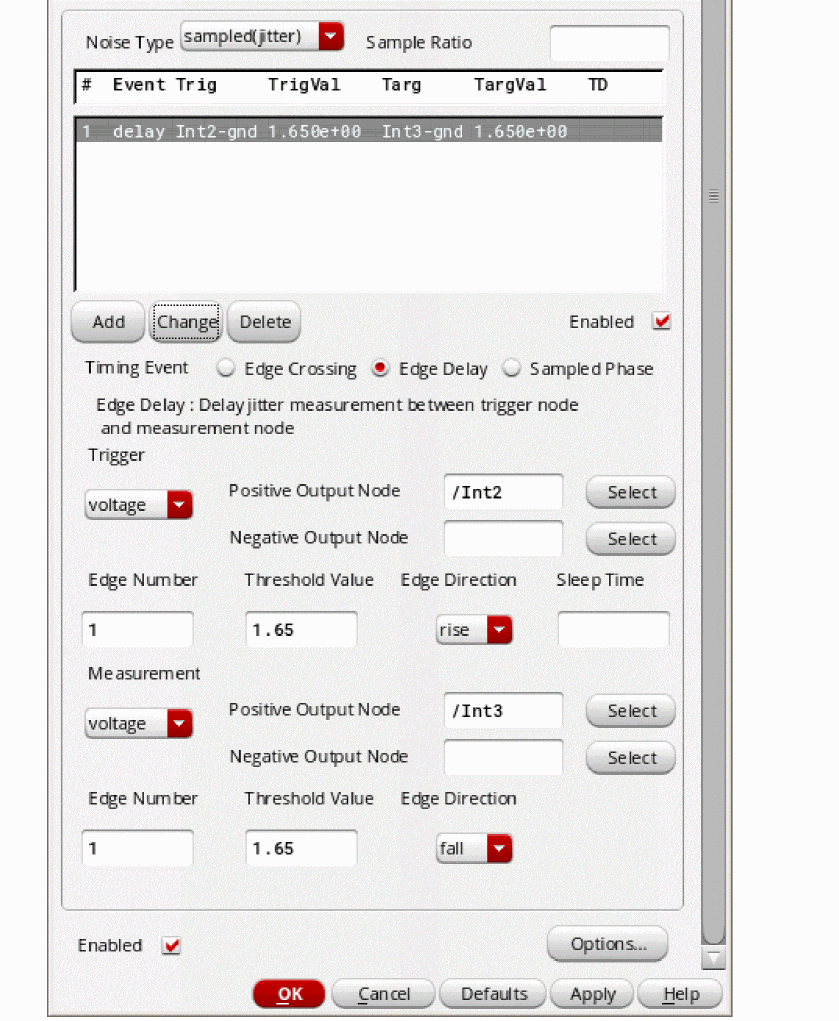Click the Sample Ratio input field
The width and height of the screenshot is (839, 1021).
pyautogui.click(x=609, y=43)
